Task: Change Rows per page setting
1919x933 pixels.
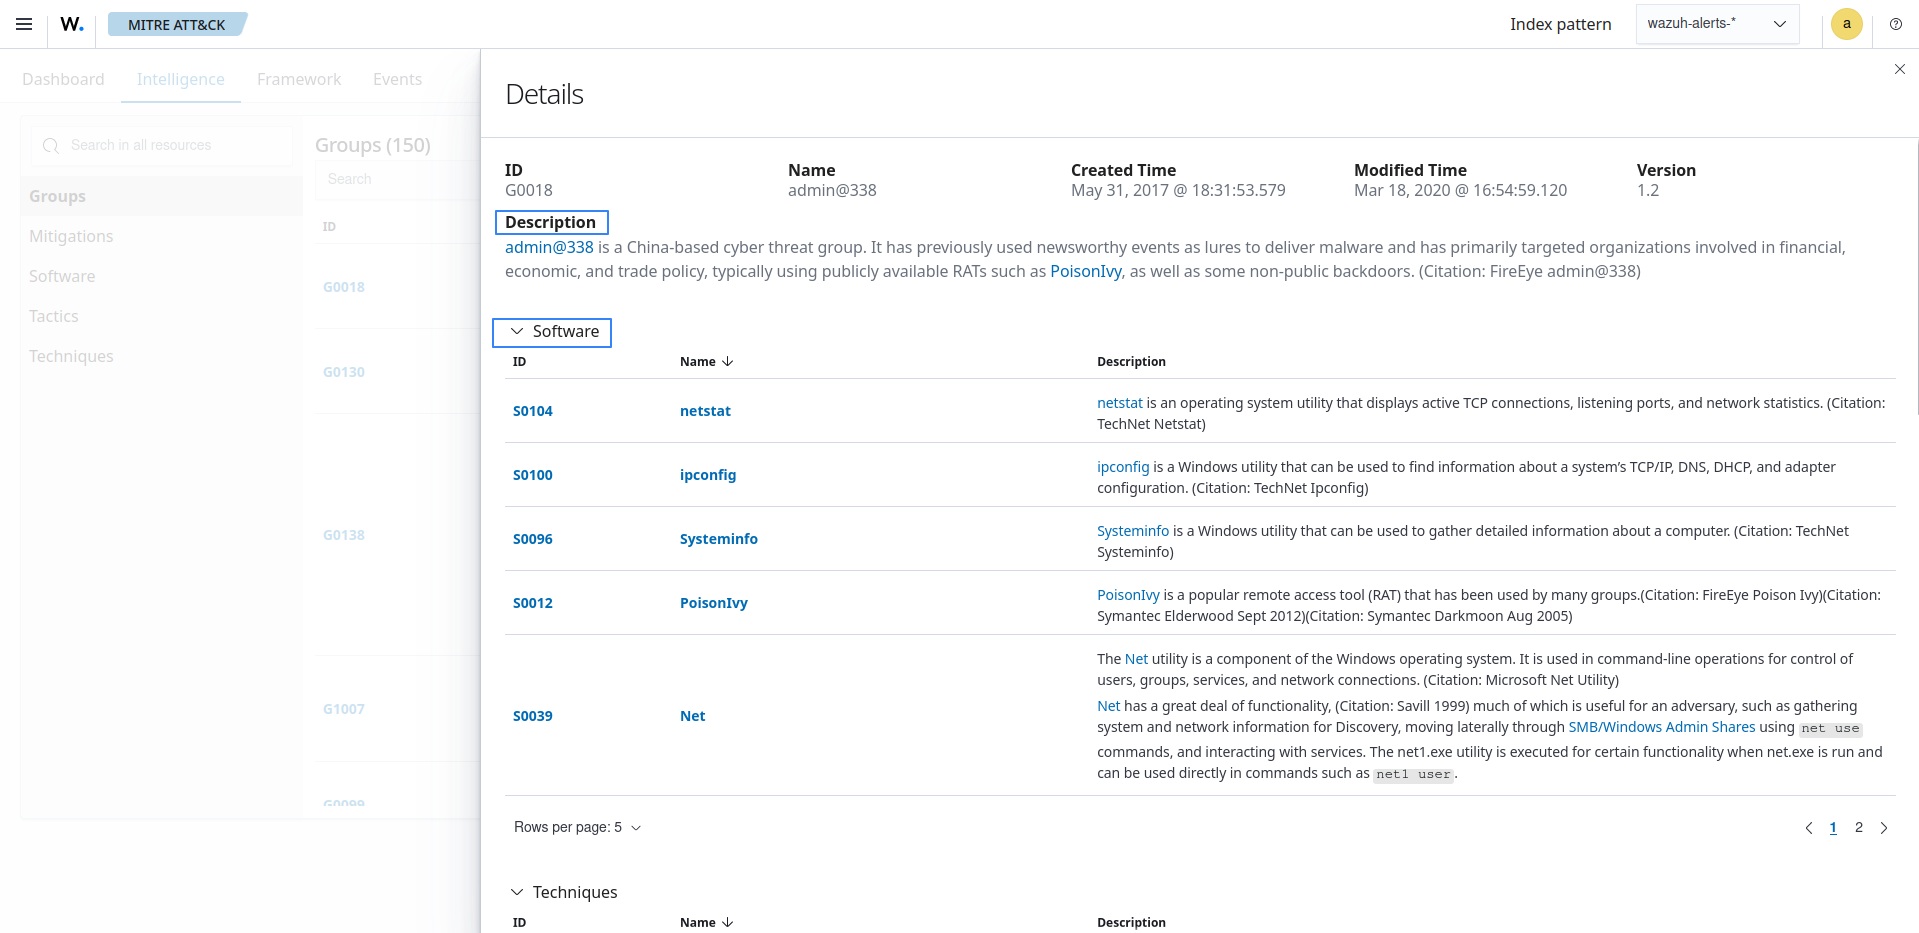Action: click(x=577, y=828)
